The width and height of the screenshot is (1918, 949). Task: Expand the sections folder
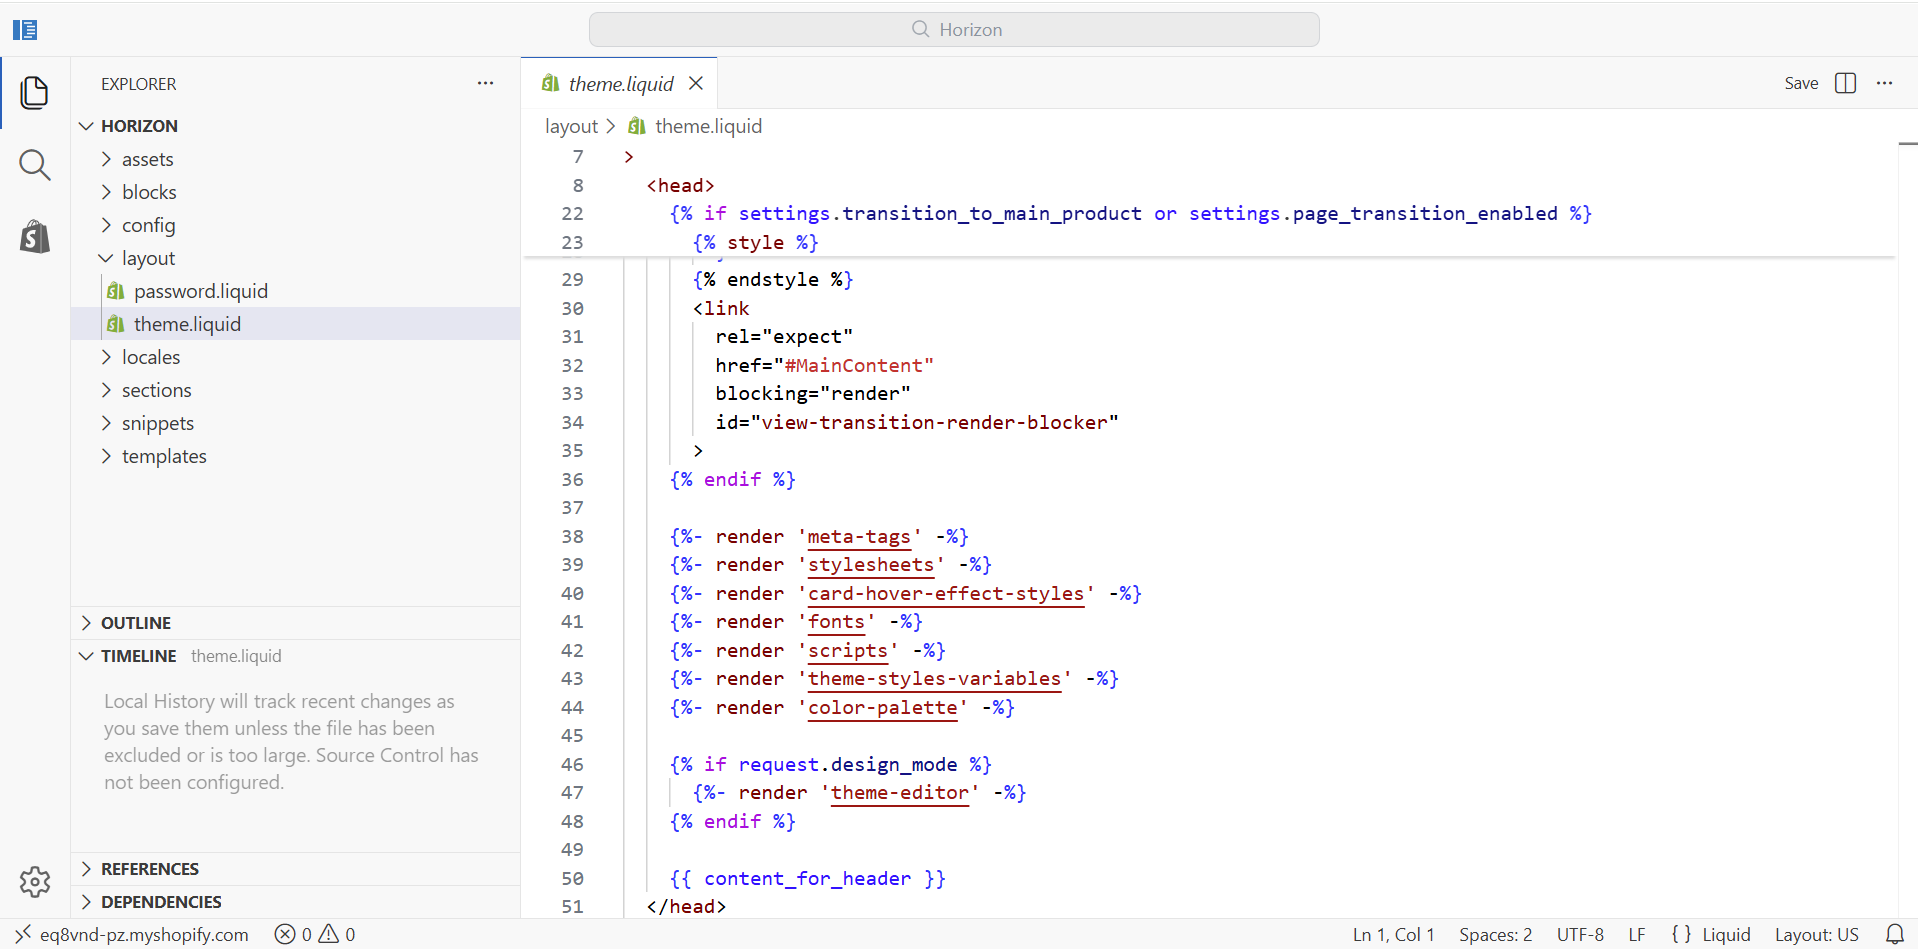coord(106,390)
